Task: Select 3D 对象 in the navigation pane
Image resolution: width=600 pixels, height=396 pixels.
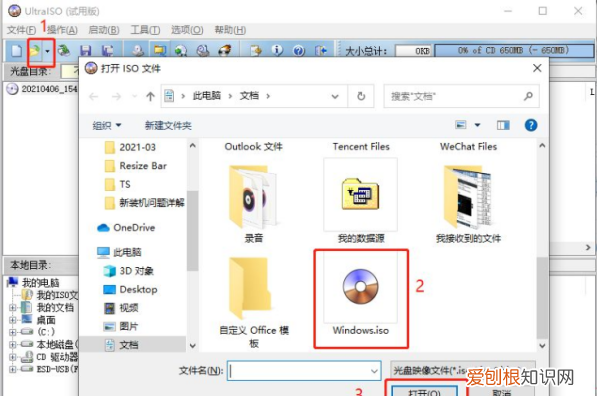Action: [129, 271]
